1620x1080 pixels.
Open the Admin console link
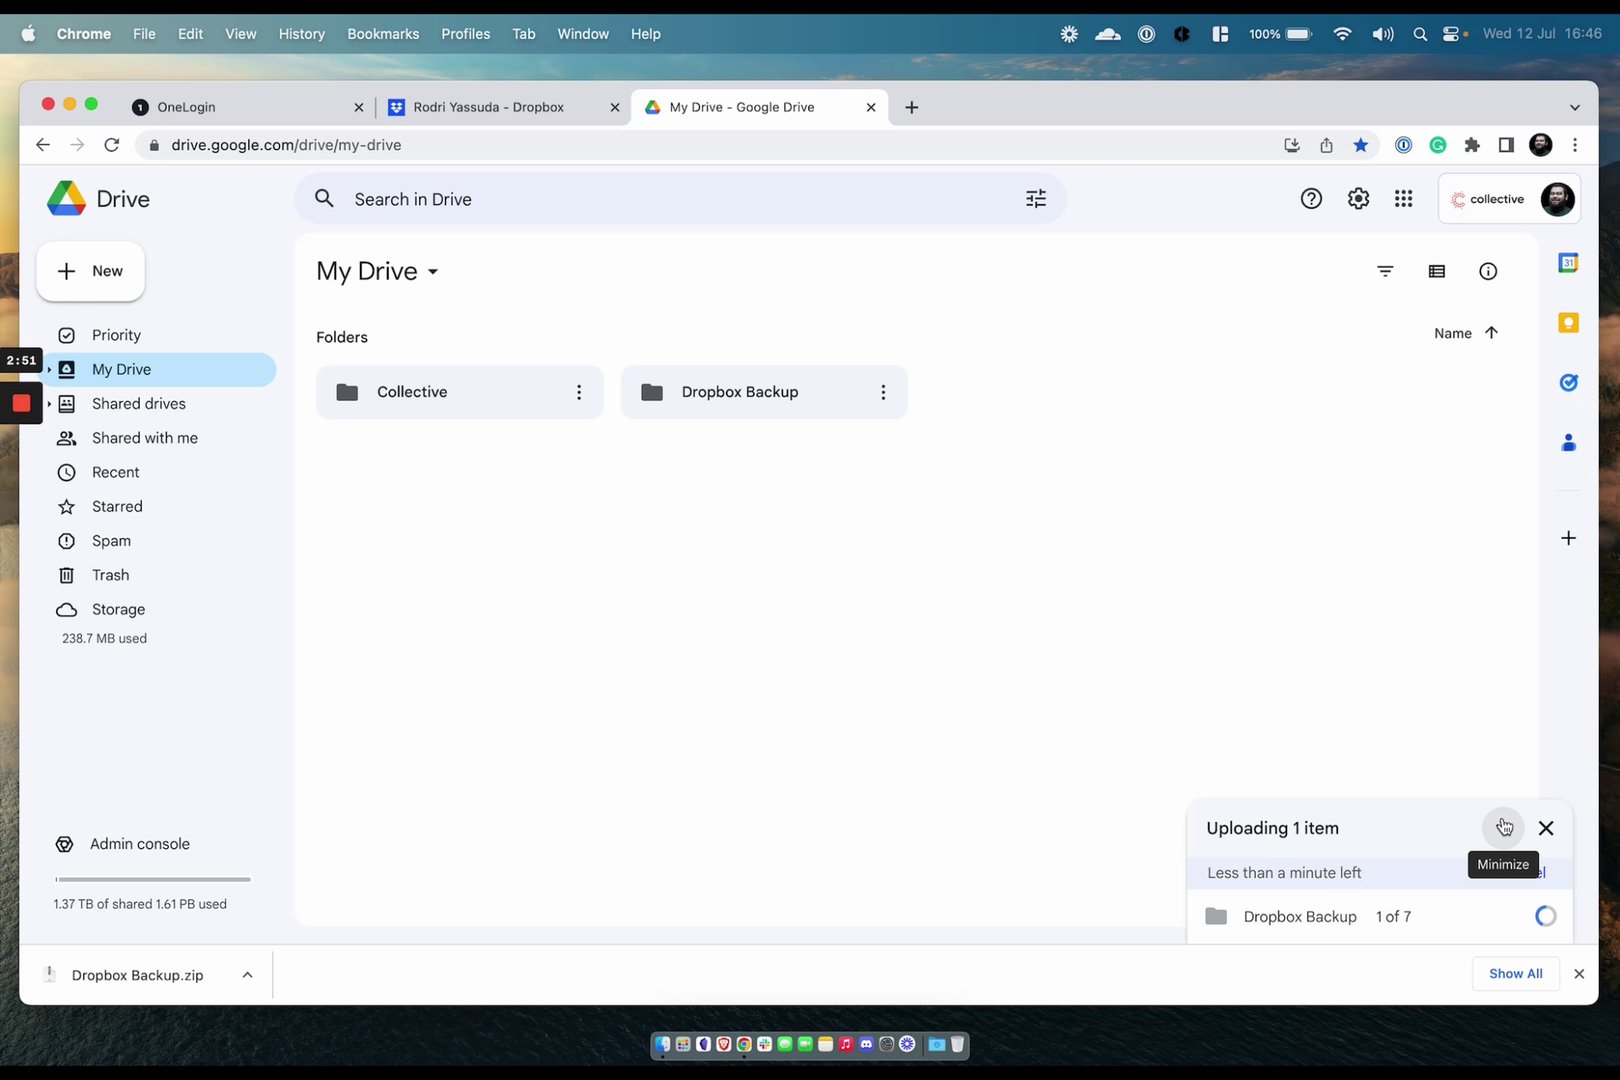click(139, 843)
